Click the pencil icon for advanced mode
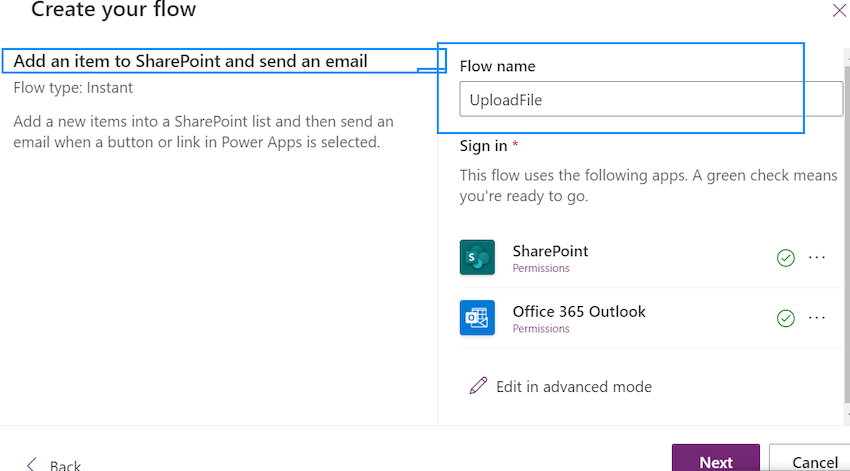Viewport: 850px width, 471px height. point(478,386)
